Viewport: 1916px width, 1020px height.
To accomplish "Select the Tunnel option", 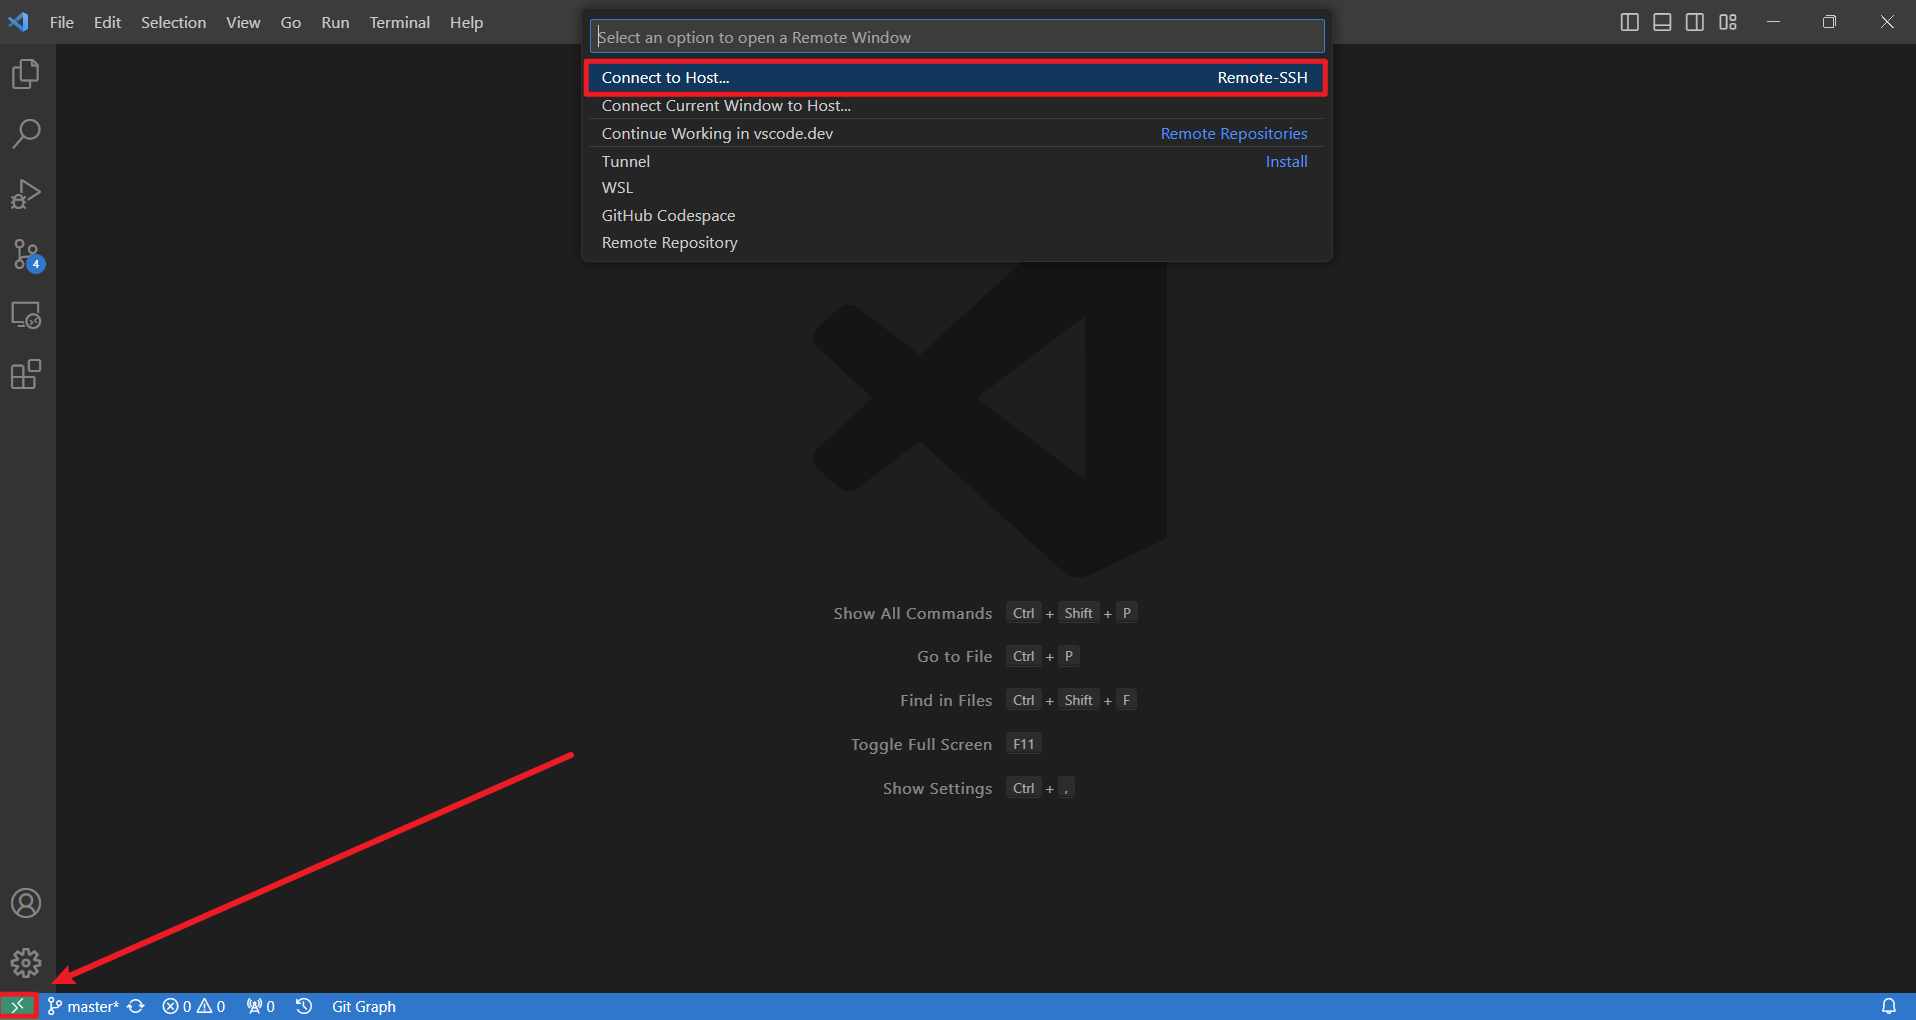I will pos(956,161).
